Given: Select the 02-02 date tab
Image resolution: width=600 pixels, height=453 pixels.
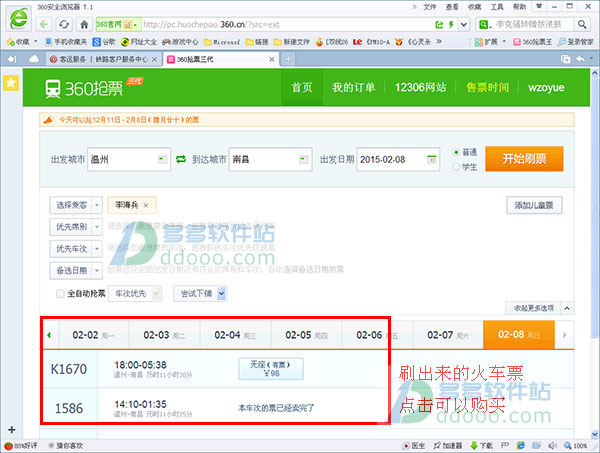Looking at the screenshot, I should click(x=93, y=335).
